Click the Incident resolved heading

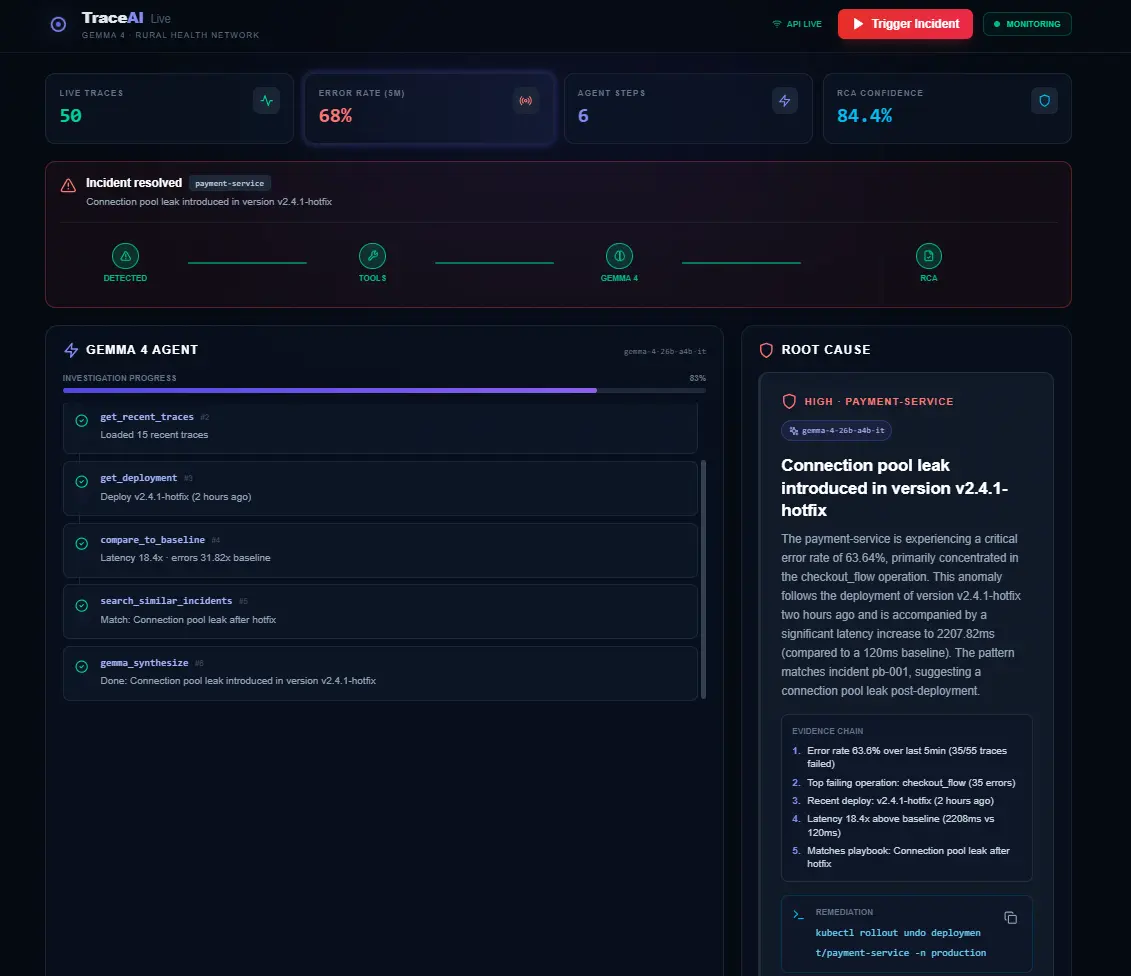(133, 183)
